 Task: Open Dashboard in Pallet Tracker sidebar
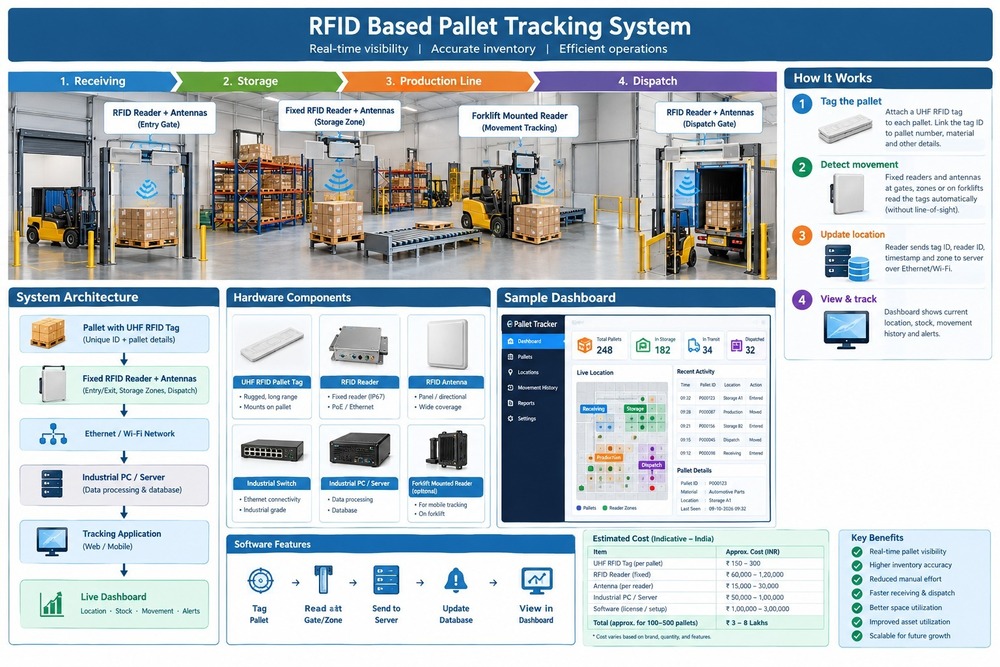[533, 341]
